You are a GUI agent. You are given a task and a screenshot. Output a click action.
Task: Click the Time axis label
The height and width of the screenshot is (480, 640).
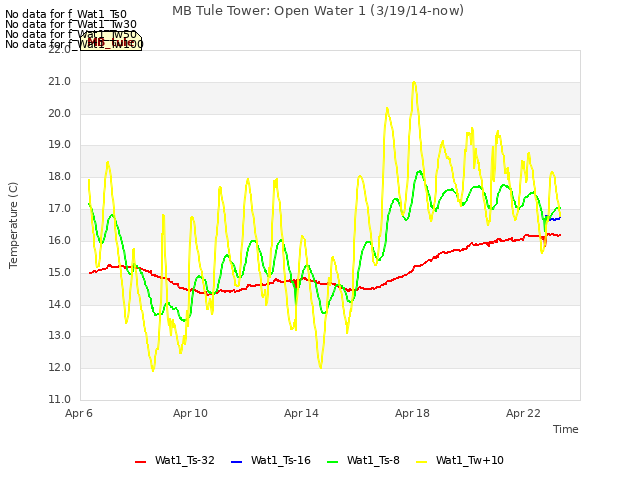coord(565,429)
